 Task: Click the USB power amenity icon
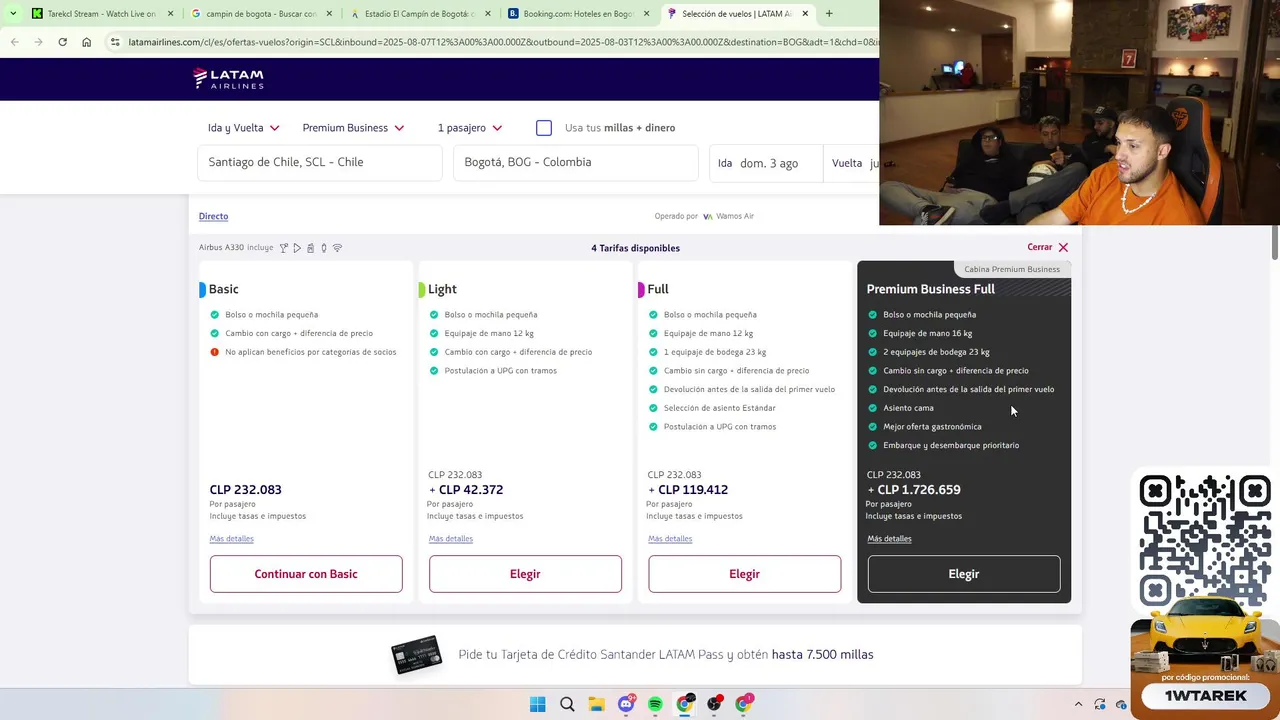point(323,248)
